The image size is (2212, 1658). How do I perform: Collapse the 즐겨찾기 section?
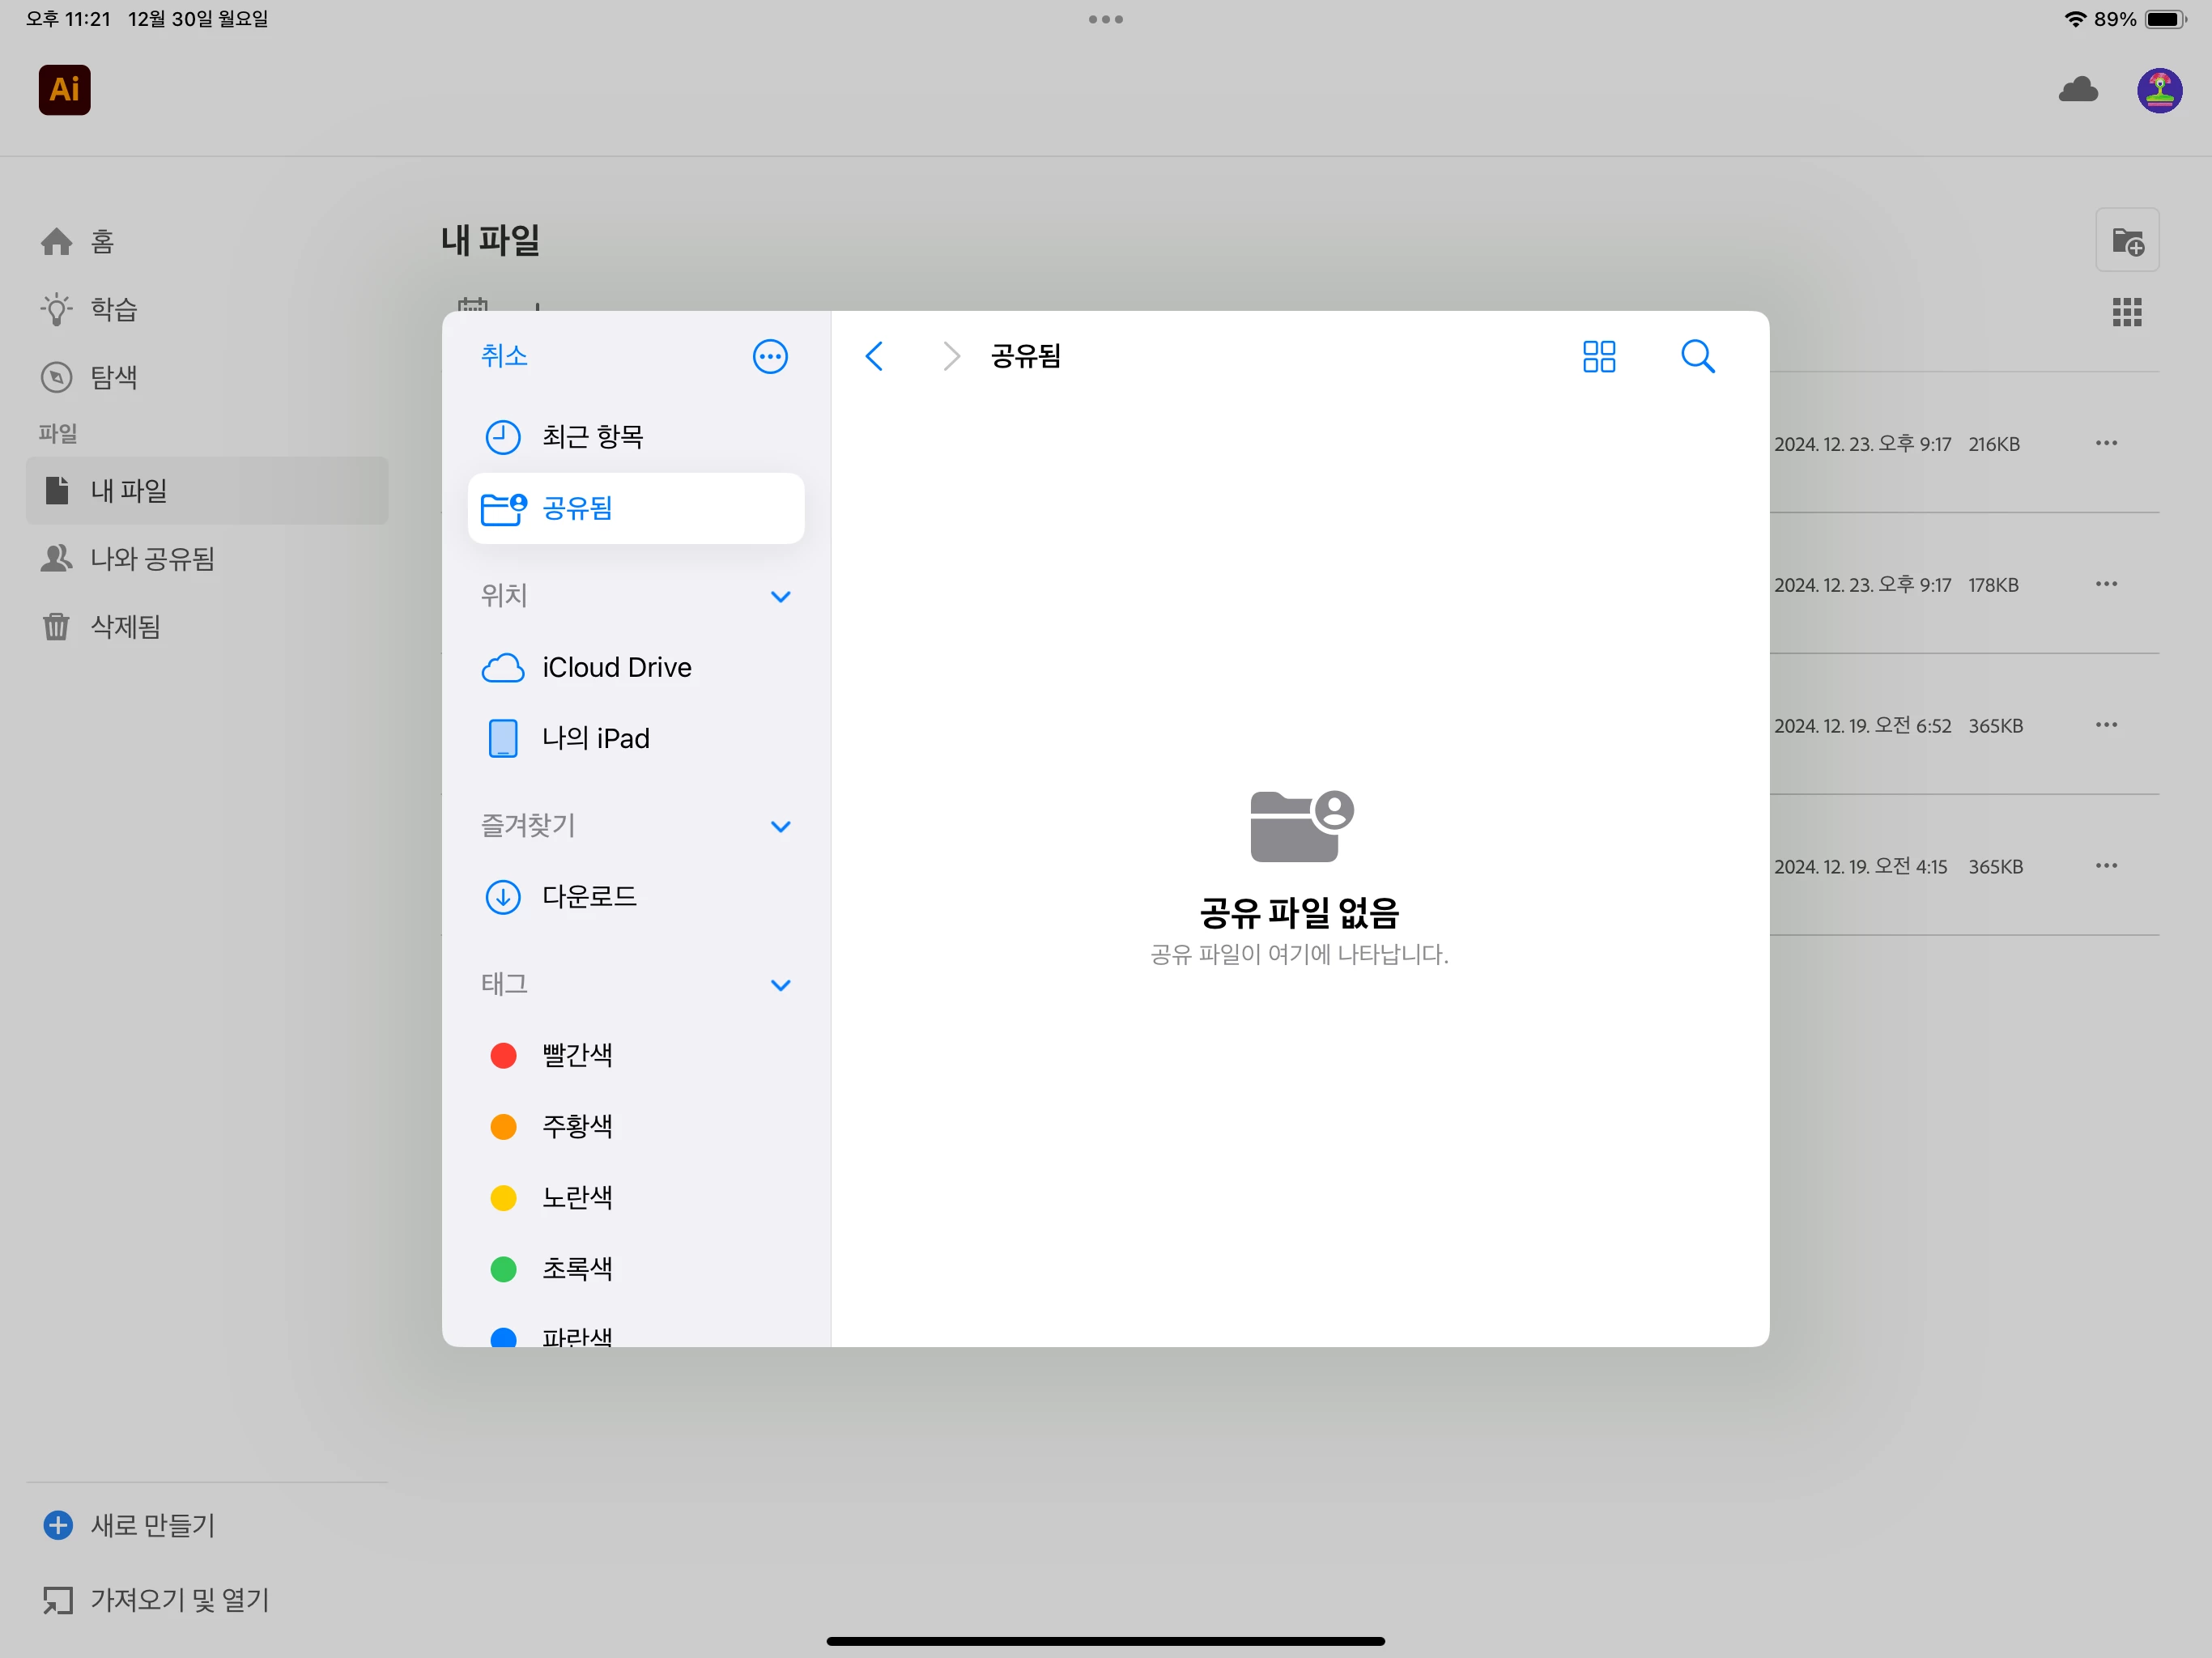780,826
